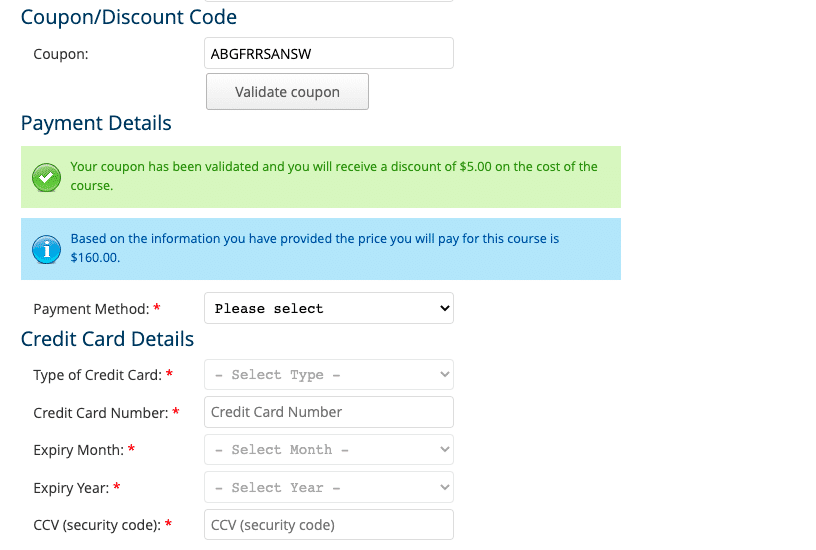Click the 'Type of Credit Card:' label
Image resolution: width=816 pixels, height=550 pixels.
[98, 375]
